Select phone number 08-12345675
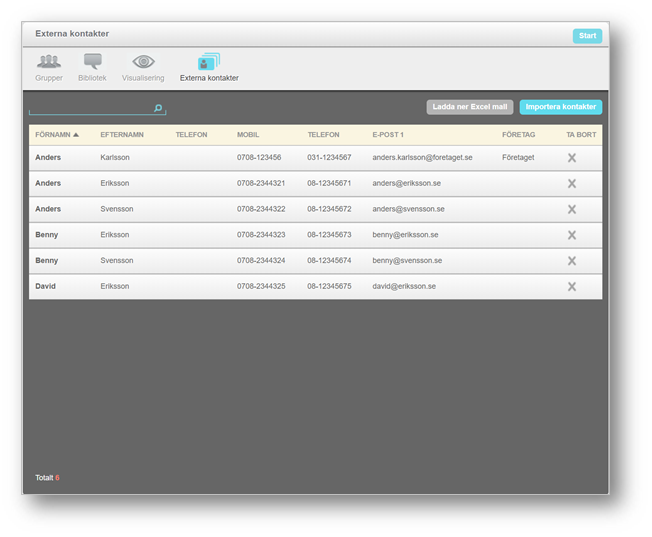This screenshot has height=537, width=652. pyautogui.click(x=329, y=287)
